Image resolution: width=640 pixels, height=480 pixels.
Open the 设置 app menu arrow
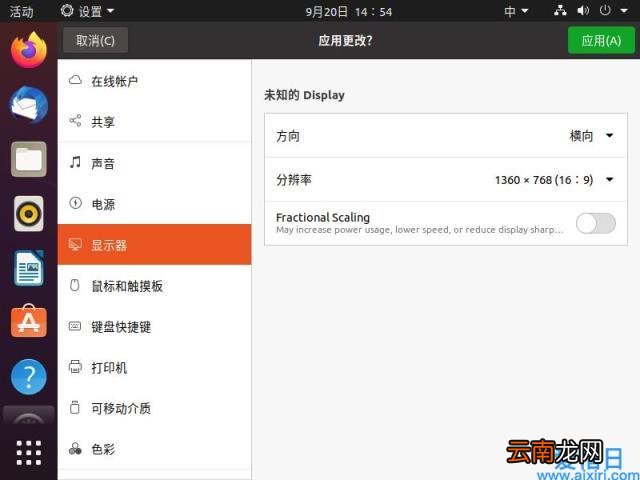110,11
